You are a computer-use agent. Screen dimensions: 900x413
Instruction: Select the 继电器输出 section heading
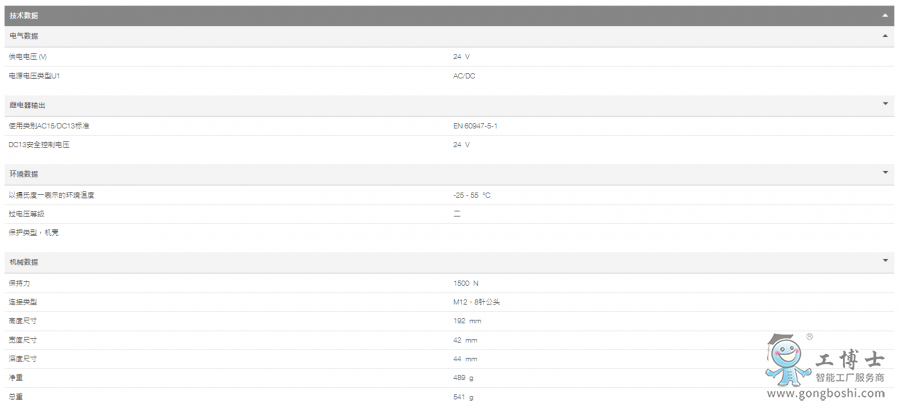pyautogui.click(x=27, y=105)
